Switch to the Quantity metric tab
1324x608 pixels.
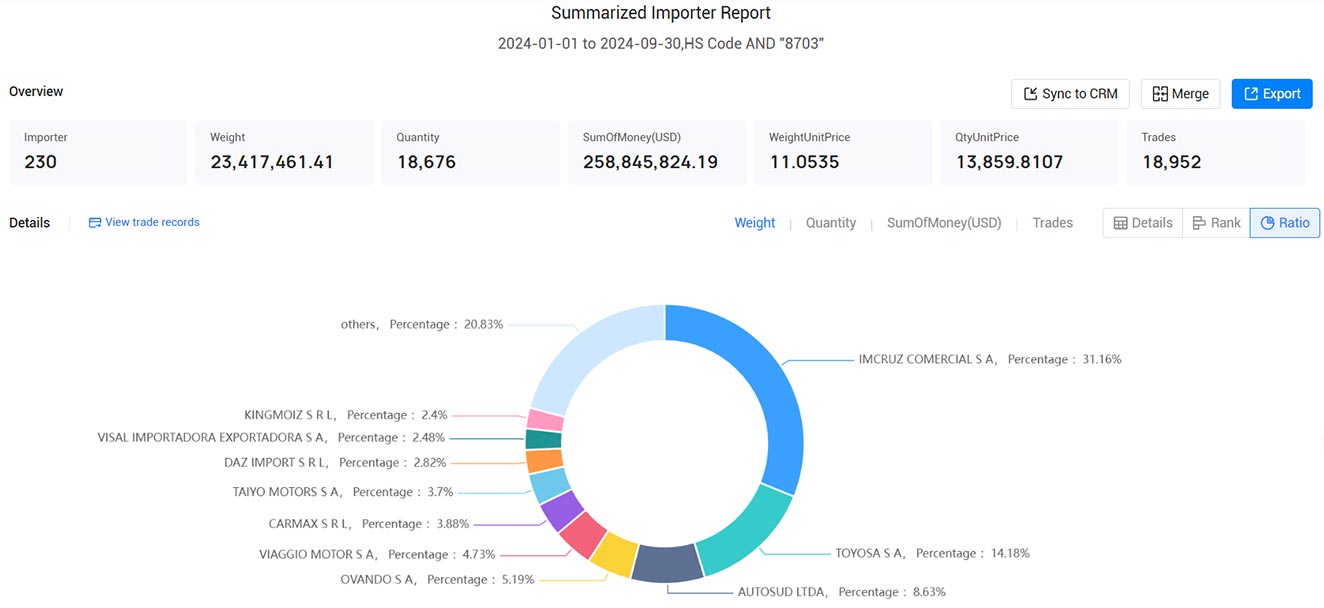[831, 223]
